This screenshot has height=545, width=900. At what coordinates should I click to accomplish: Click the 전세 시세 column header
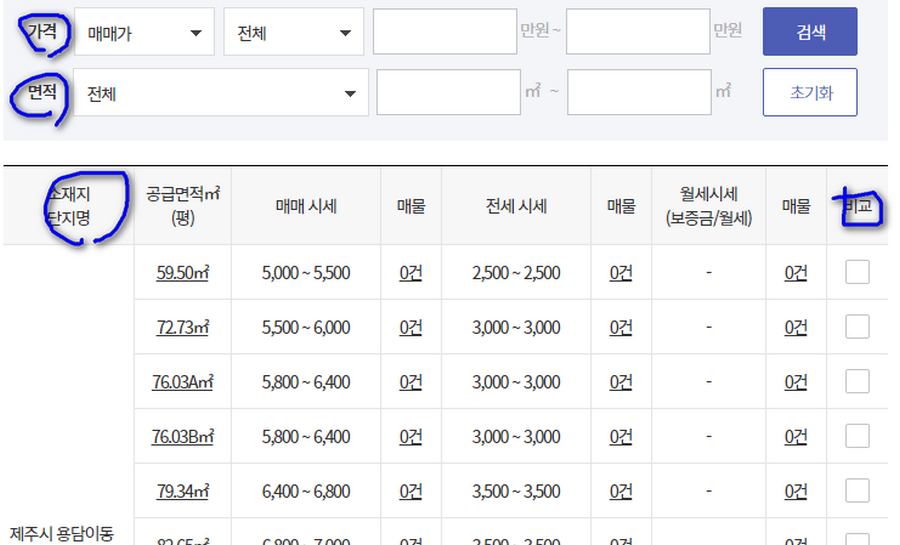tap(516, 206)
